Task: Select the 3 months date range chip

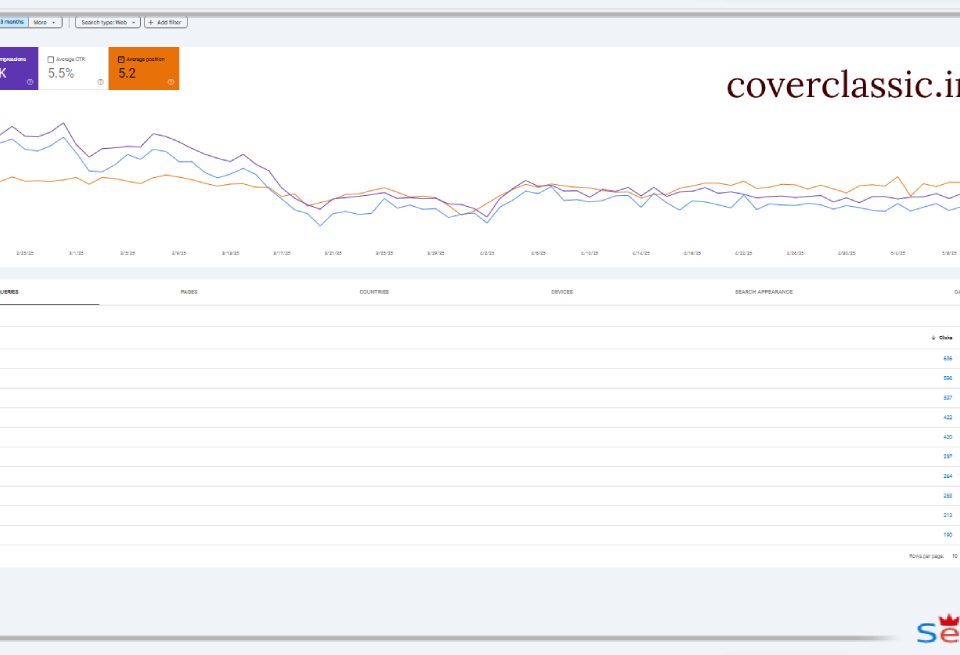Action: tap(13, 22)
